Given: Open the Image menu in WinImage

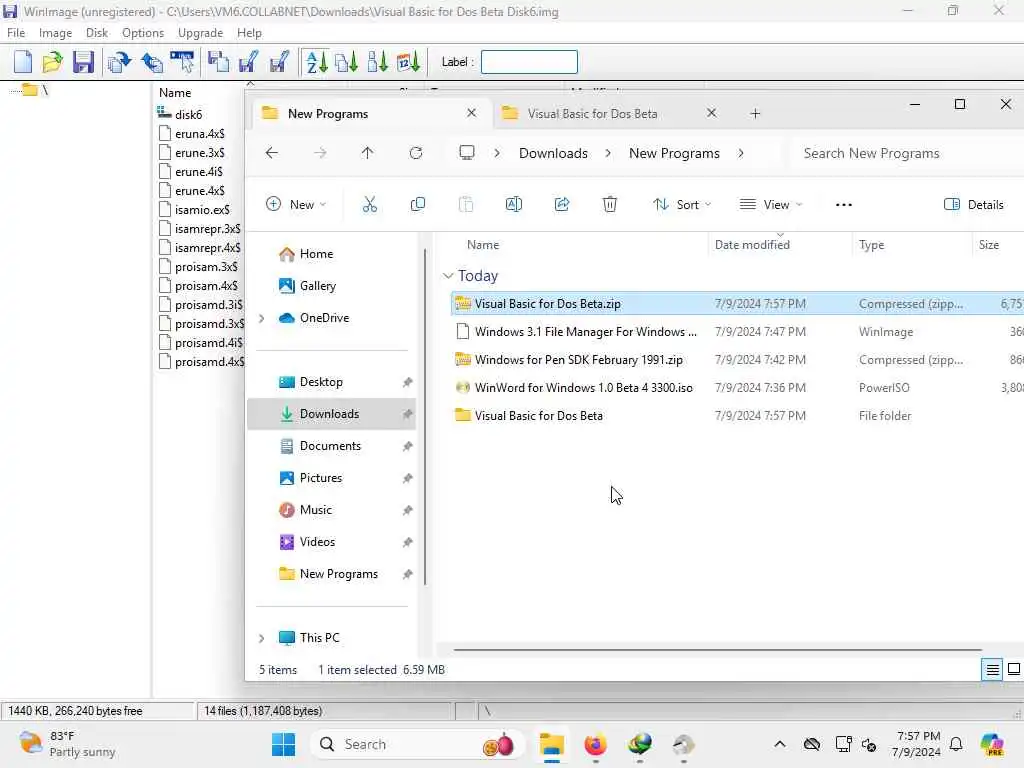Looking at the screenshot, I should [56, 33].
